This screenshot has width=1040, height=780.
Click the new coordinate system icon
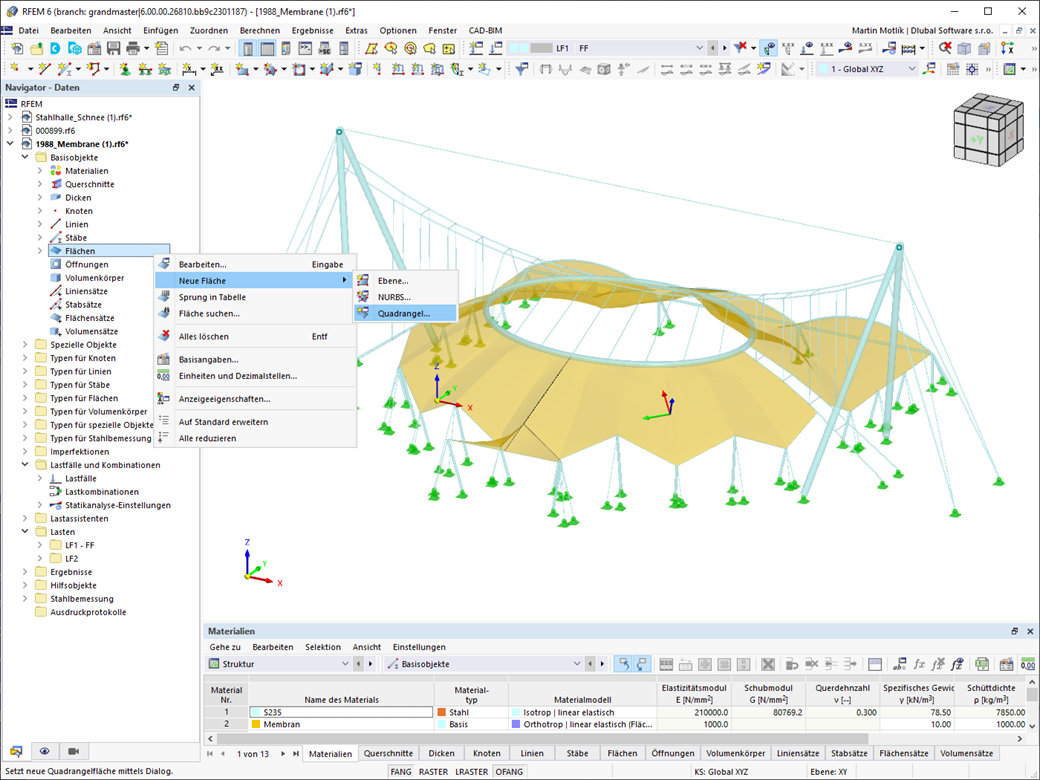929,69
